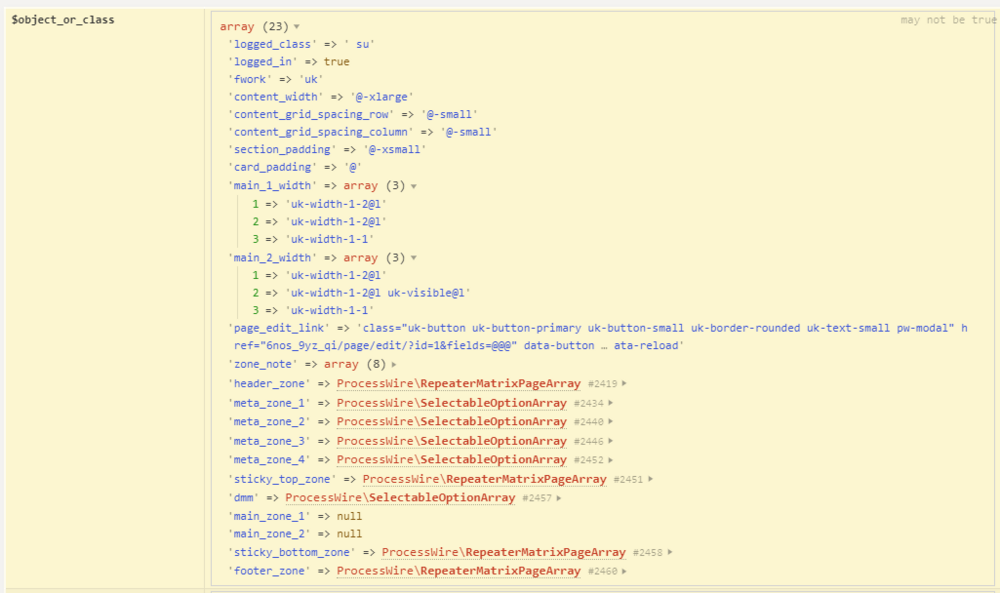
Task: Expand 'sticky_top_zone' RepeaterMatrixPageArray #2451
Action: point(650,479)
